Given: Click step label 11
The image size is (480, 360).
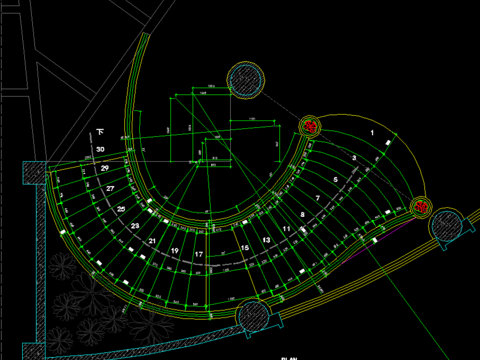Looking at the screenshot, I should tap(287, 229).
